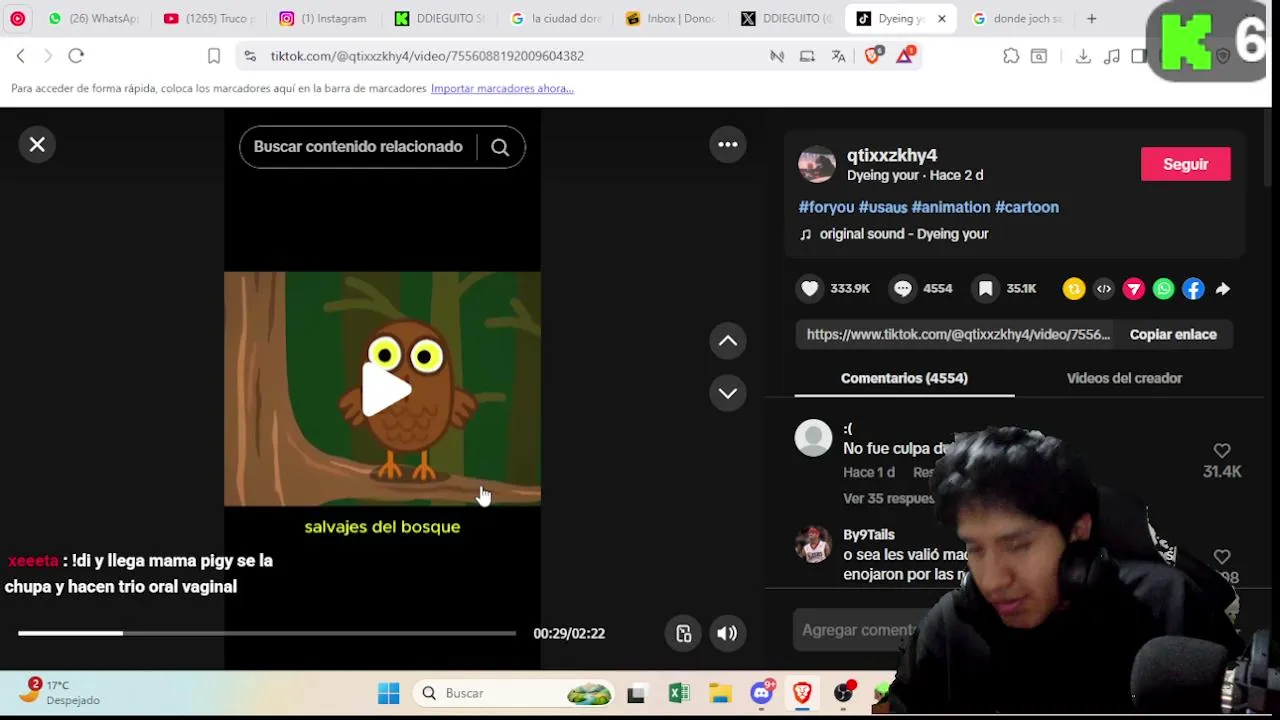This screenshot has width=1280, height=720.
Task: Click the #usaus hashtag
Action: [883, 207]
